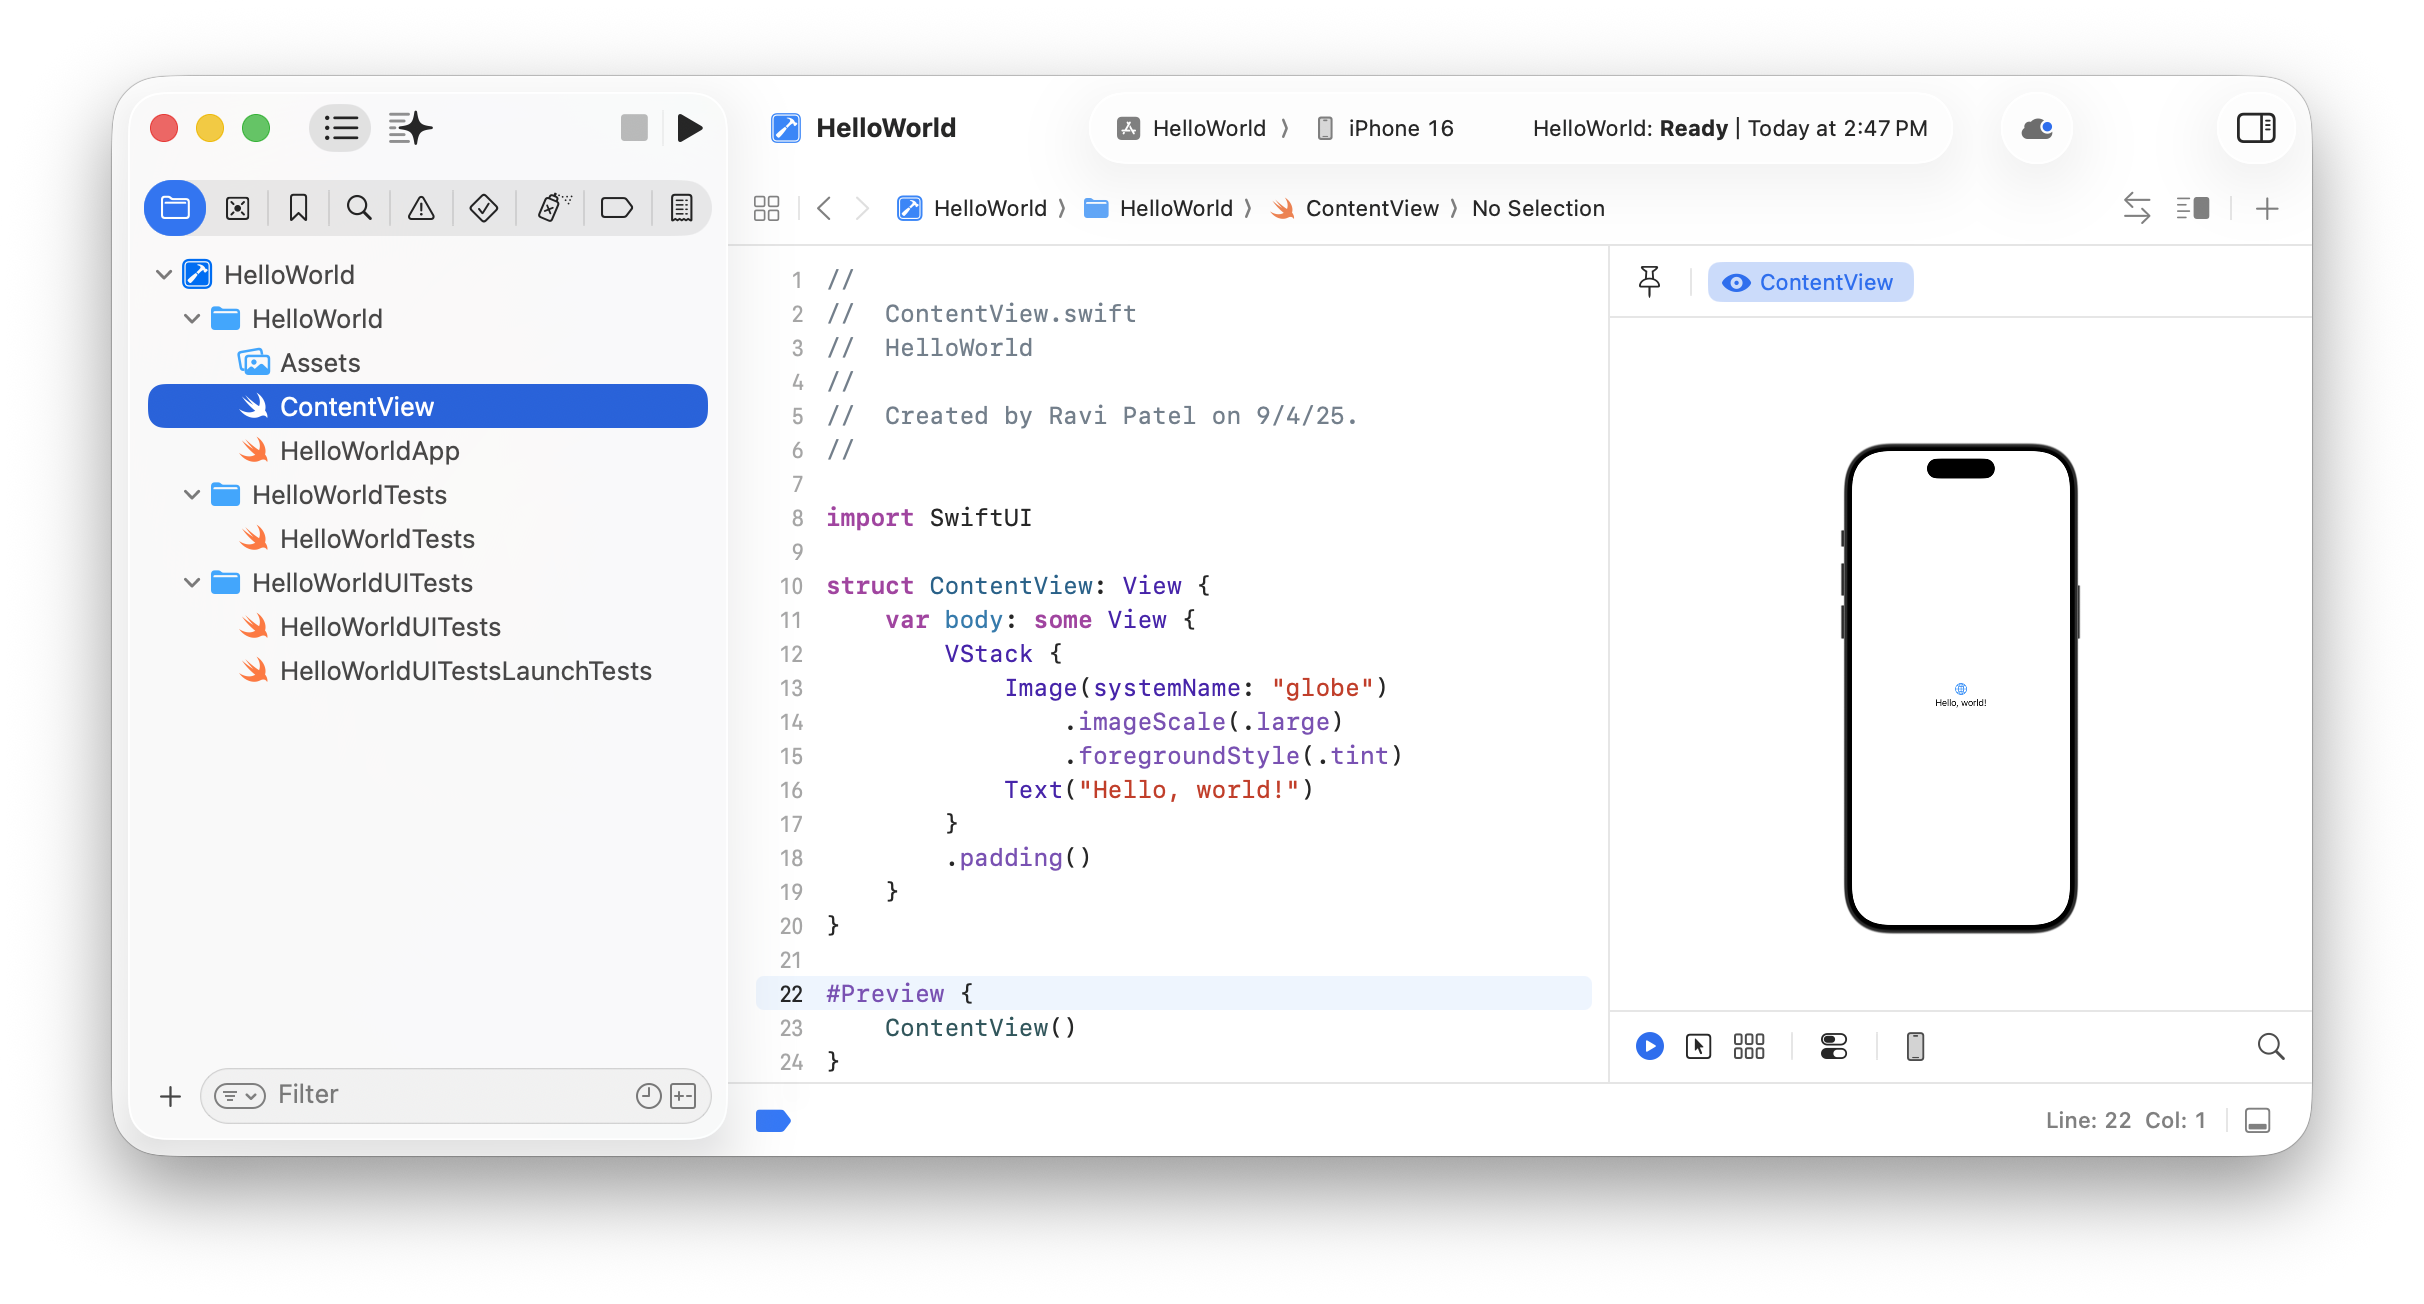
Task: Add a new file with plus button
Action: (x=170, y=1097)
